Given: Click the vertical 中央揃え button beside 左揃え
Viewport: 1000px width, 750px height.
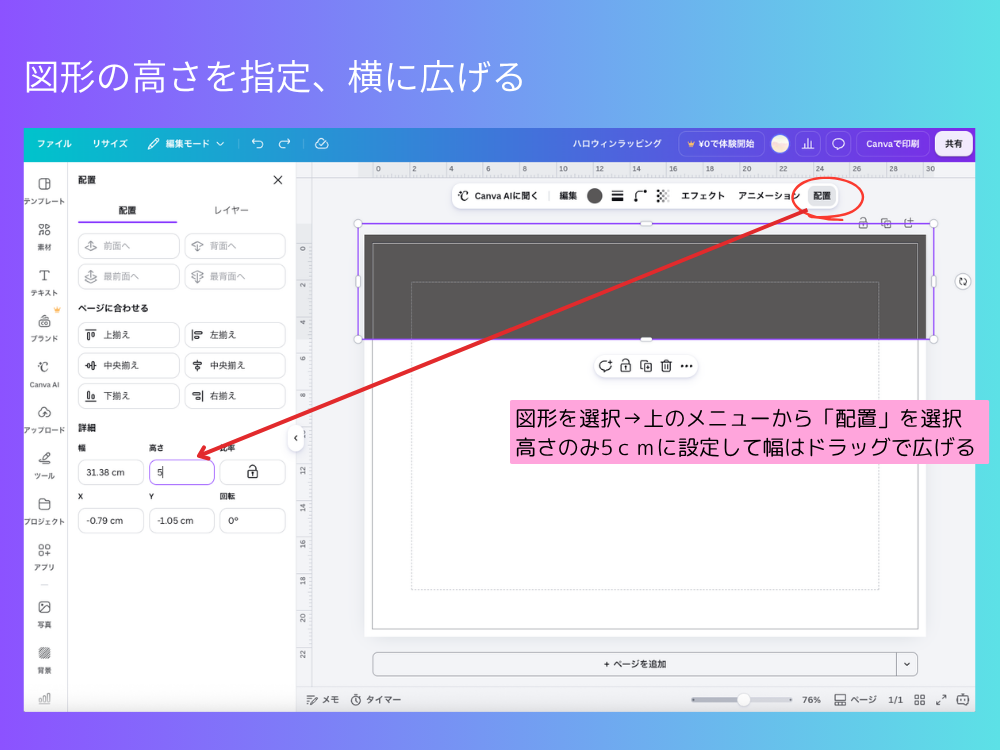Looking at the screenshot, I should click(235, 365).
